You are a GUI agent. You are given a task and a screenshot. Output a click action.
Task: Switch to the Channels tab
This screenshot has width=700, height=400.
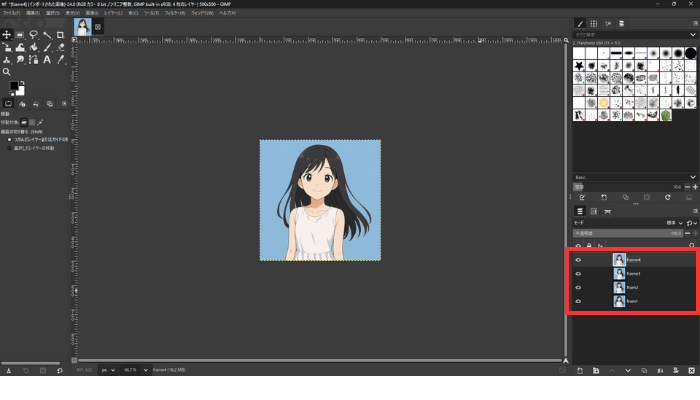point(594,211)
